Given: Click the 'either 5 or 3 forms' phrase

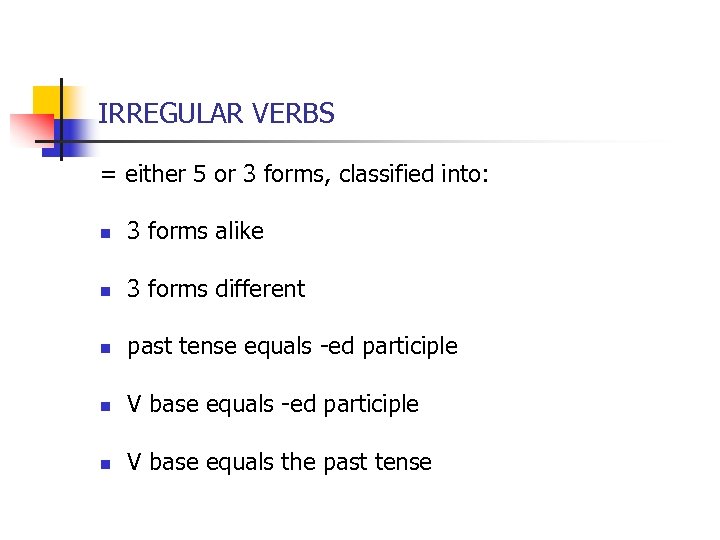Looking at the screenshot, I should tap(228, 175).
